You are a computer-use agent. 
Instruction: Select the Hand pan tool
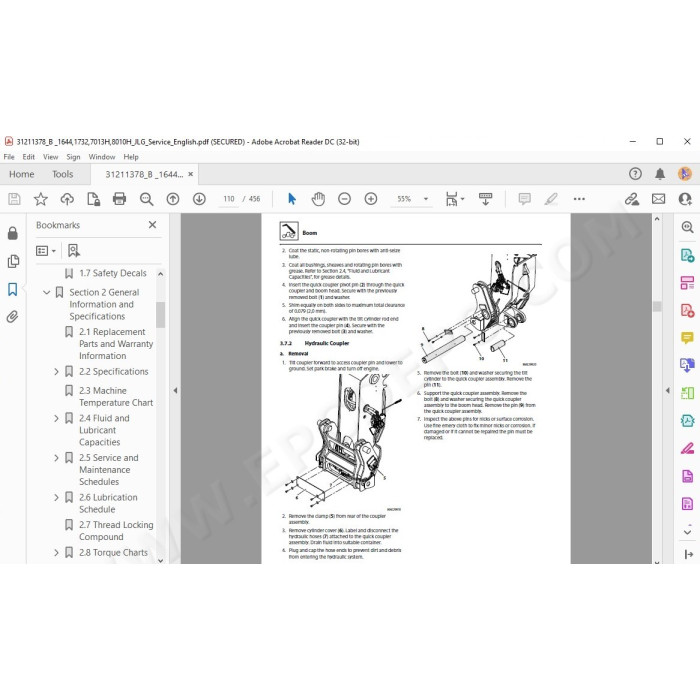318,199
